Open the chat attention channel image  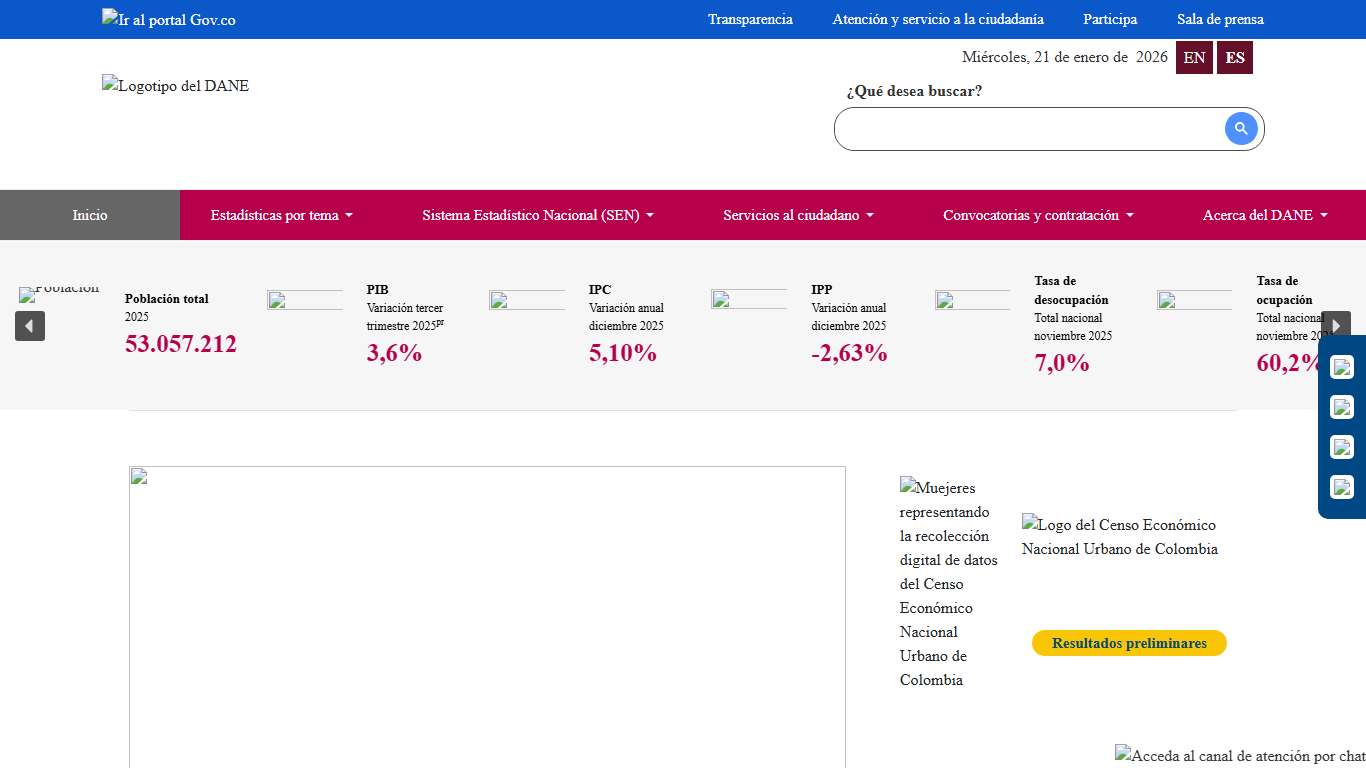[x=1240, y=756]
